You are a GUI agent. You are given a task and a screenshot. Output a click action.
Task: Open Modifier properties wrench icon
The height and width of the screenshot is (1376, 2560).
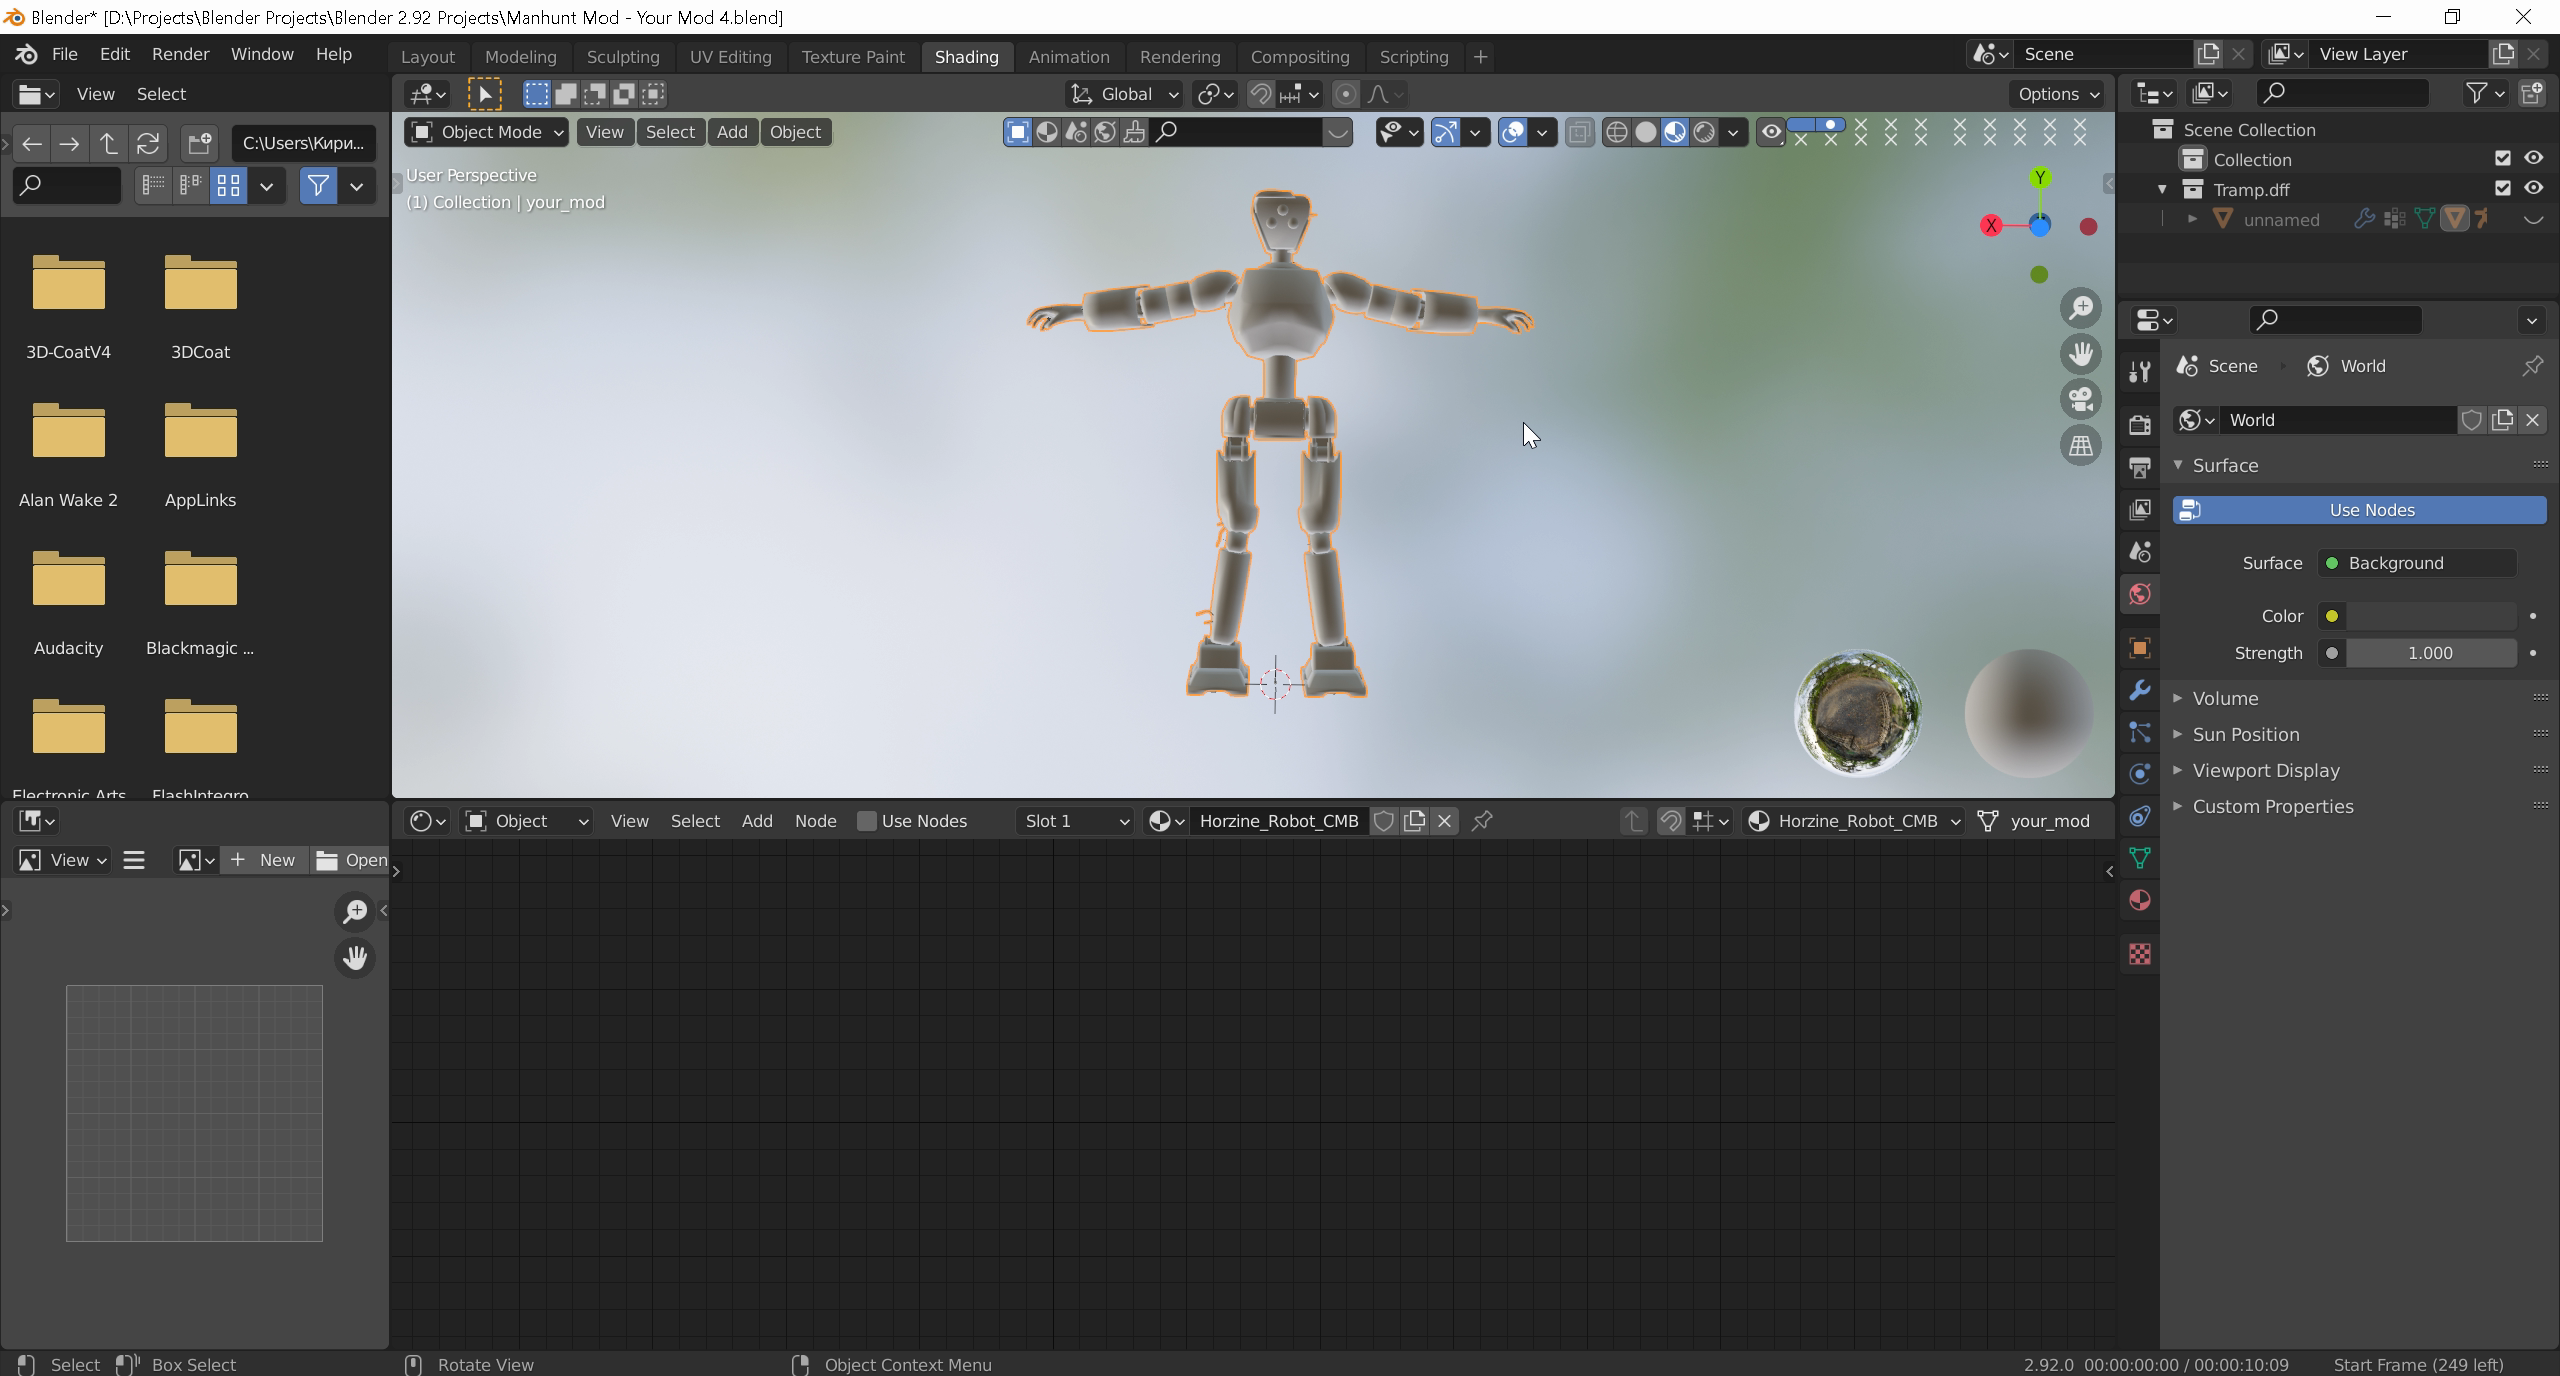pyautogui.click(x=2139, y=690)
